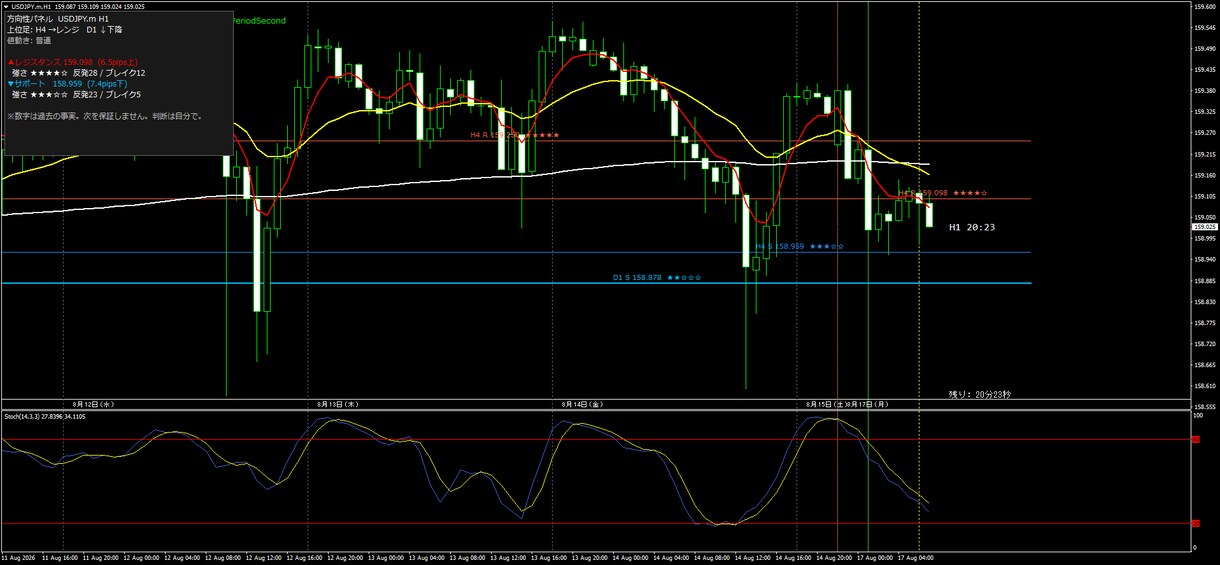The height and width of the screenshot is (565, 1220).
Task: Click the four-star resistance strength rating in panel
Action: (49, 73)
